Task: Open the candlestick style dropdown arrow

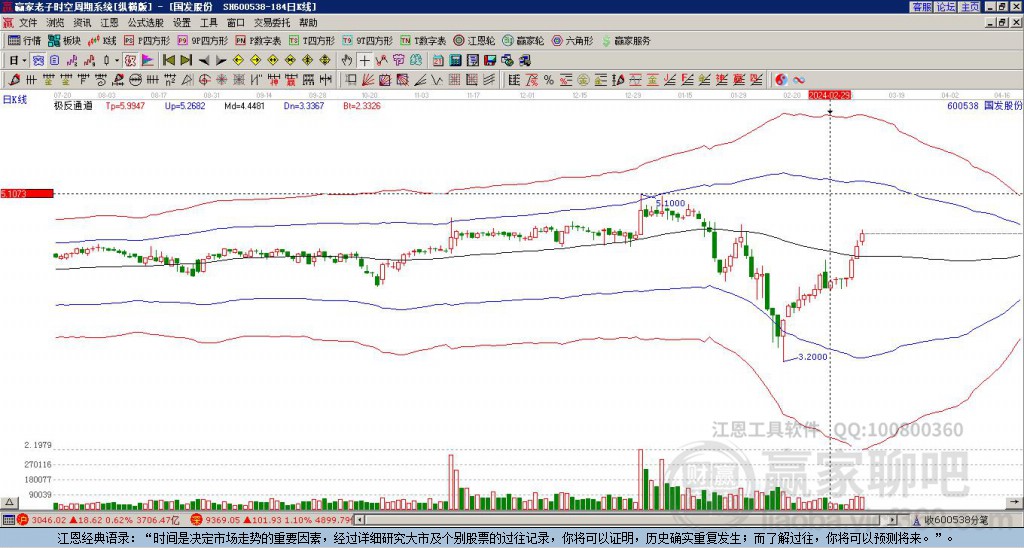Action: pos(117,61)
